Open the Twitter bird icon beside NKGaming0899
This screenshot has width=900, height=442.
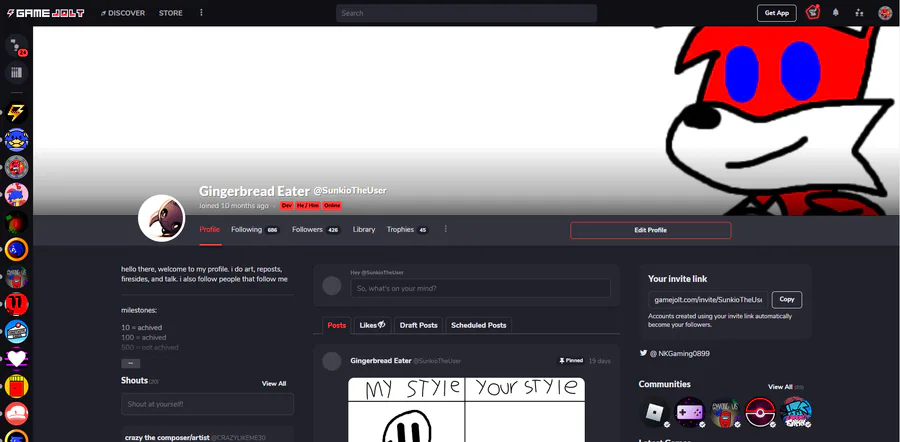coord(643,353)
